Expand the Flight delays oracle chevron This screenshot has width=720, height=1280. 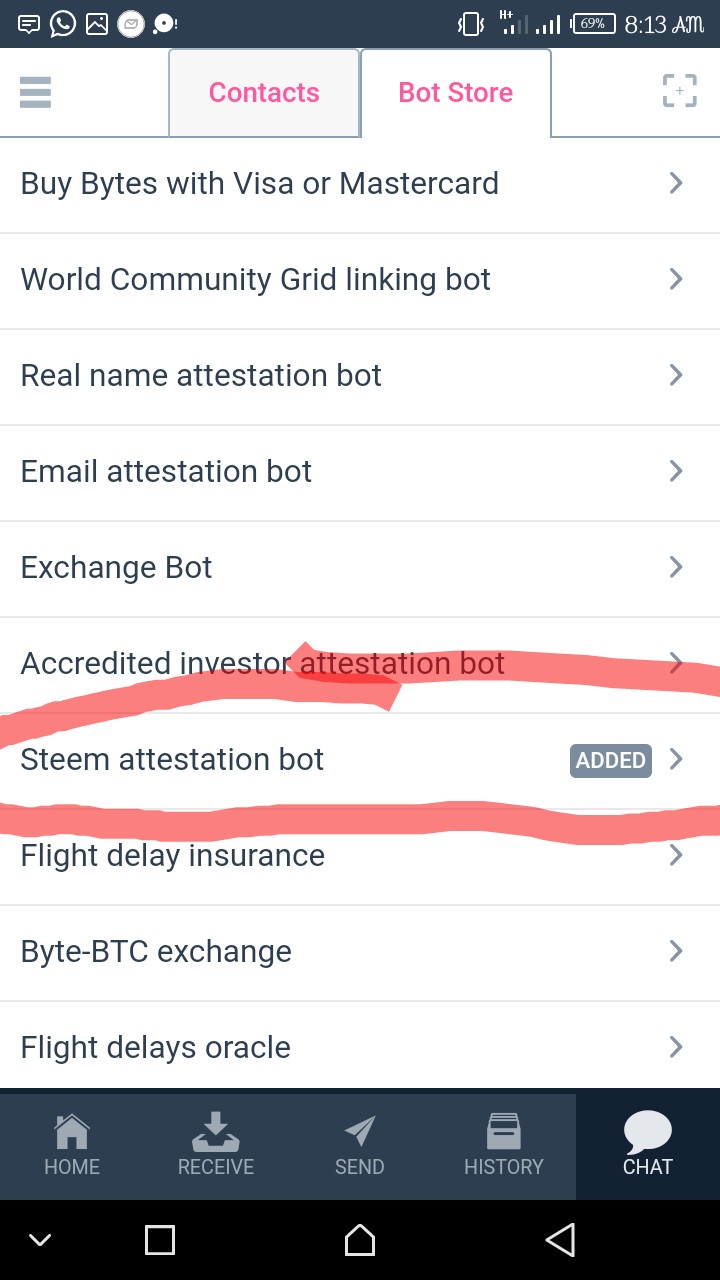click(x=676, y=1047)
